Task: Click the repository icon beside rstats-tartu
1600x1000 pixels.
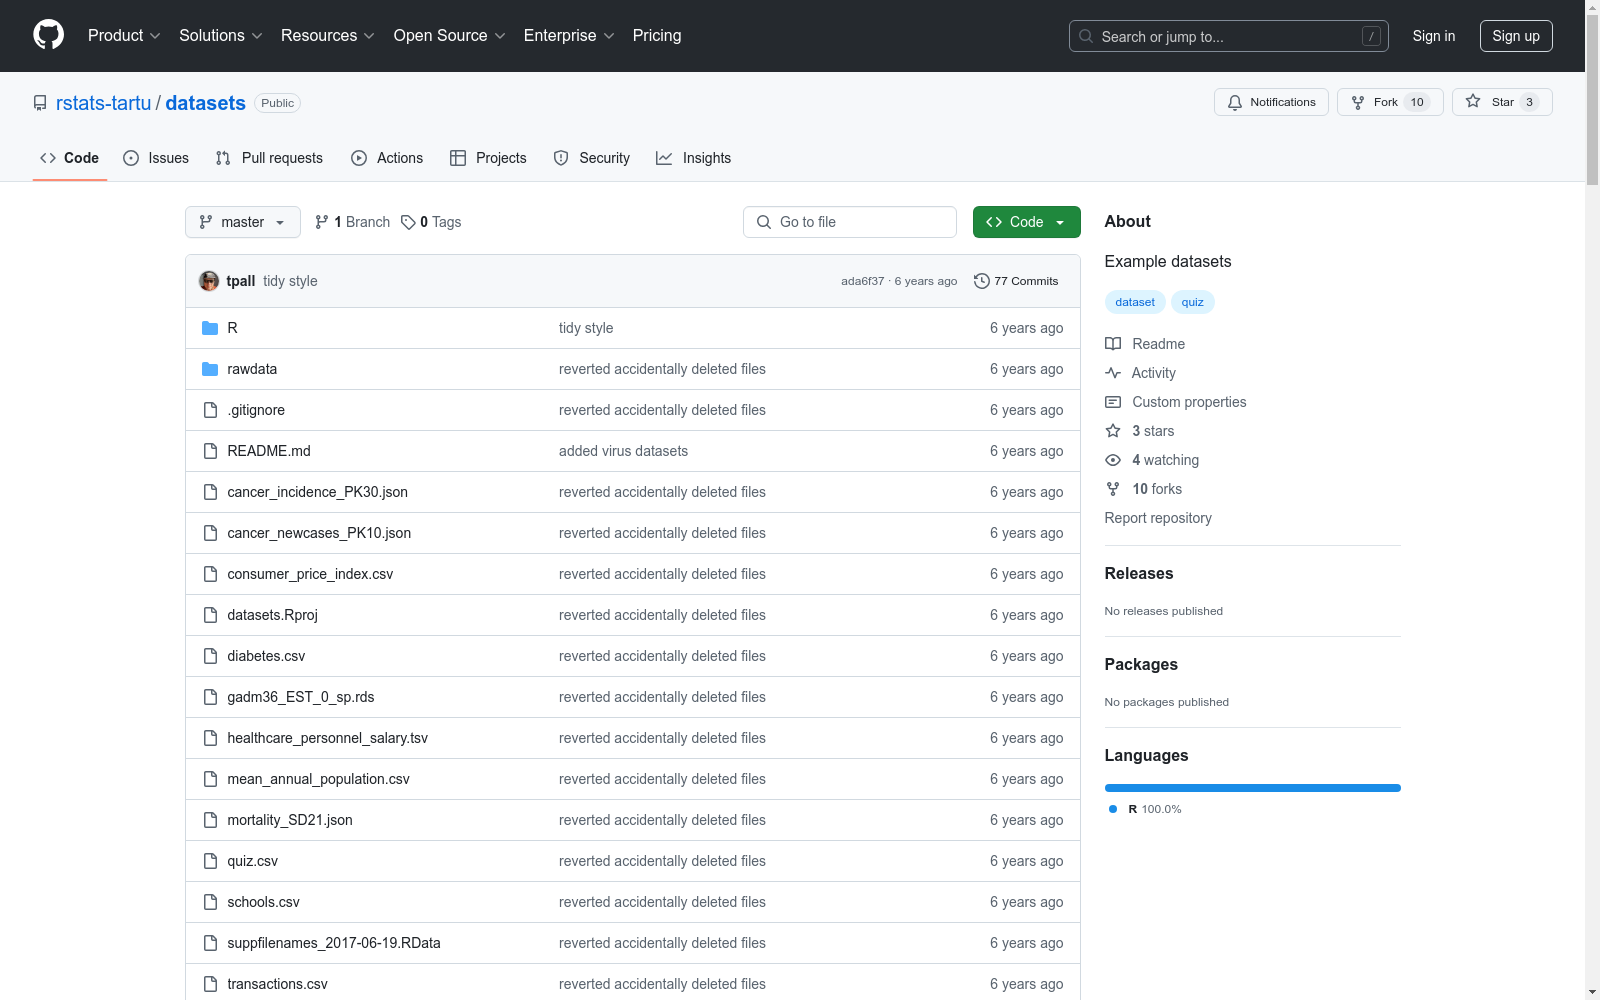Action: 40,103
